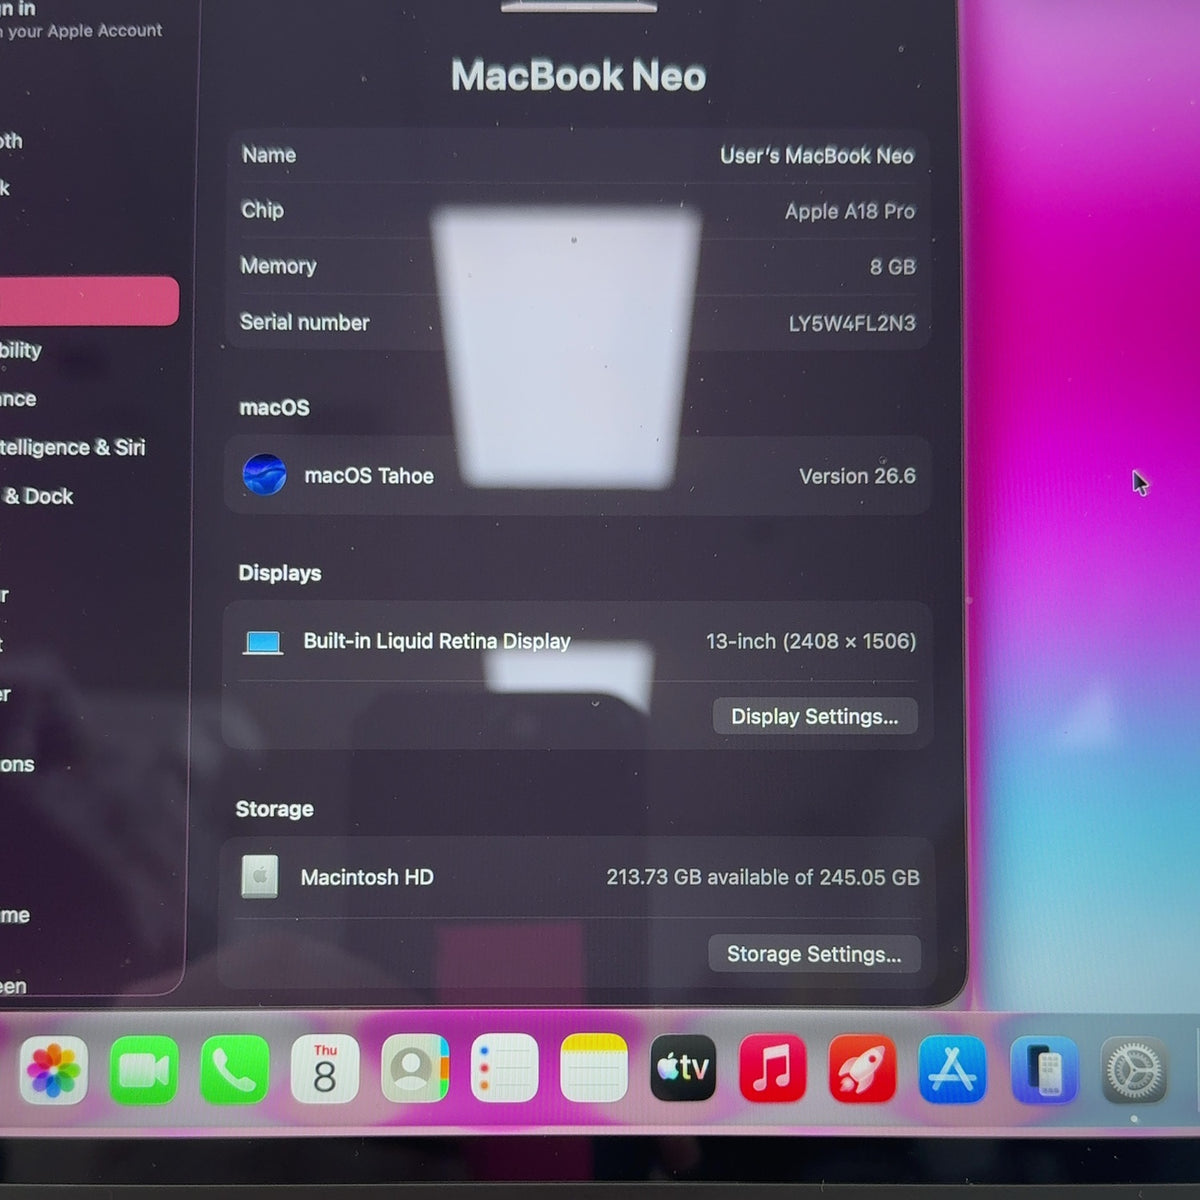Viewport: 1200px width, 1200px height.
Task: Launch iPhone Mirroring from the Dock
Action: (1044, 1070)
